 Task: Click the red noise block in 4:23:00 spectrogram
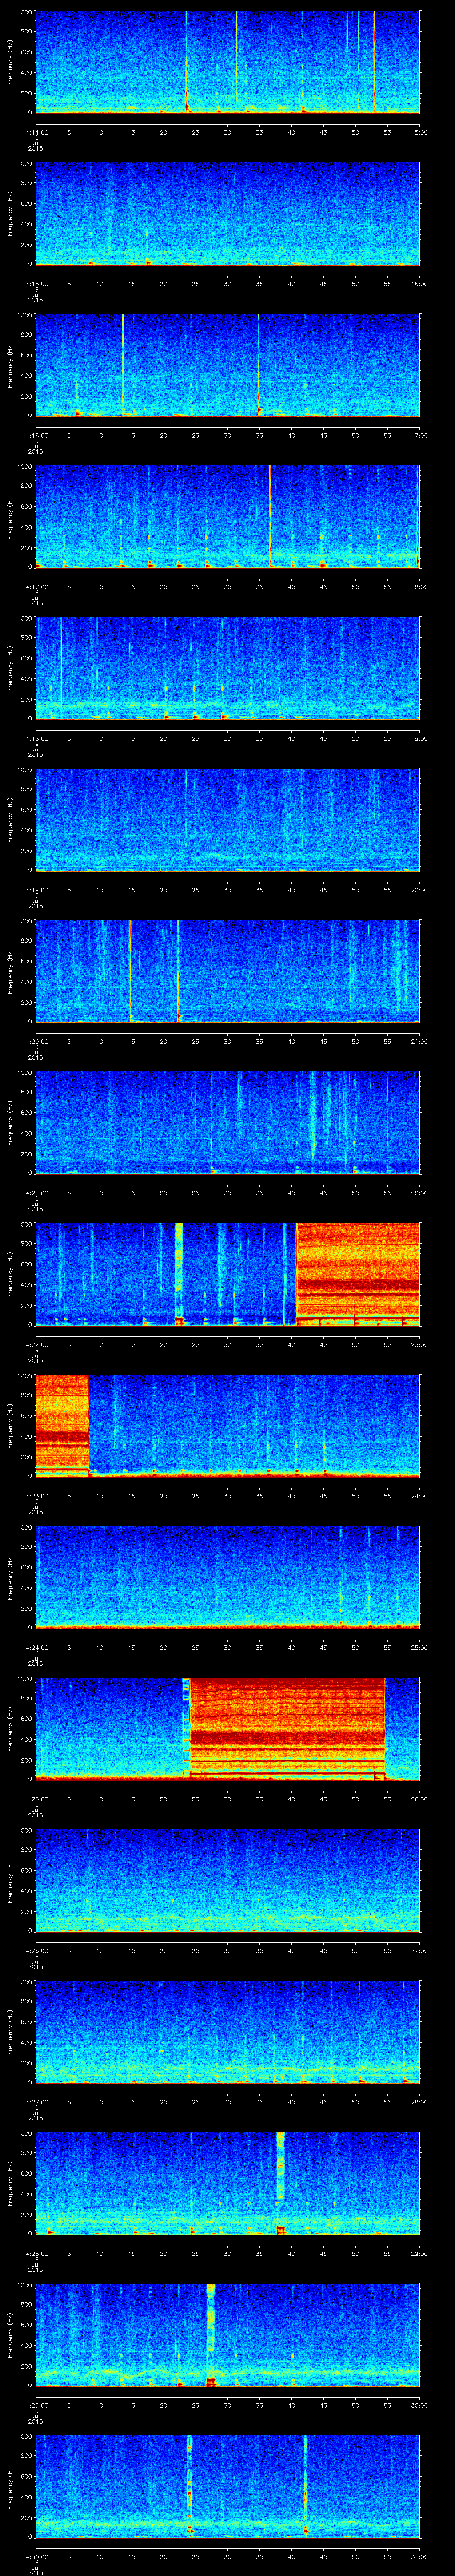pyautogui.click(x=62, y=1425)
